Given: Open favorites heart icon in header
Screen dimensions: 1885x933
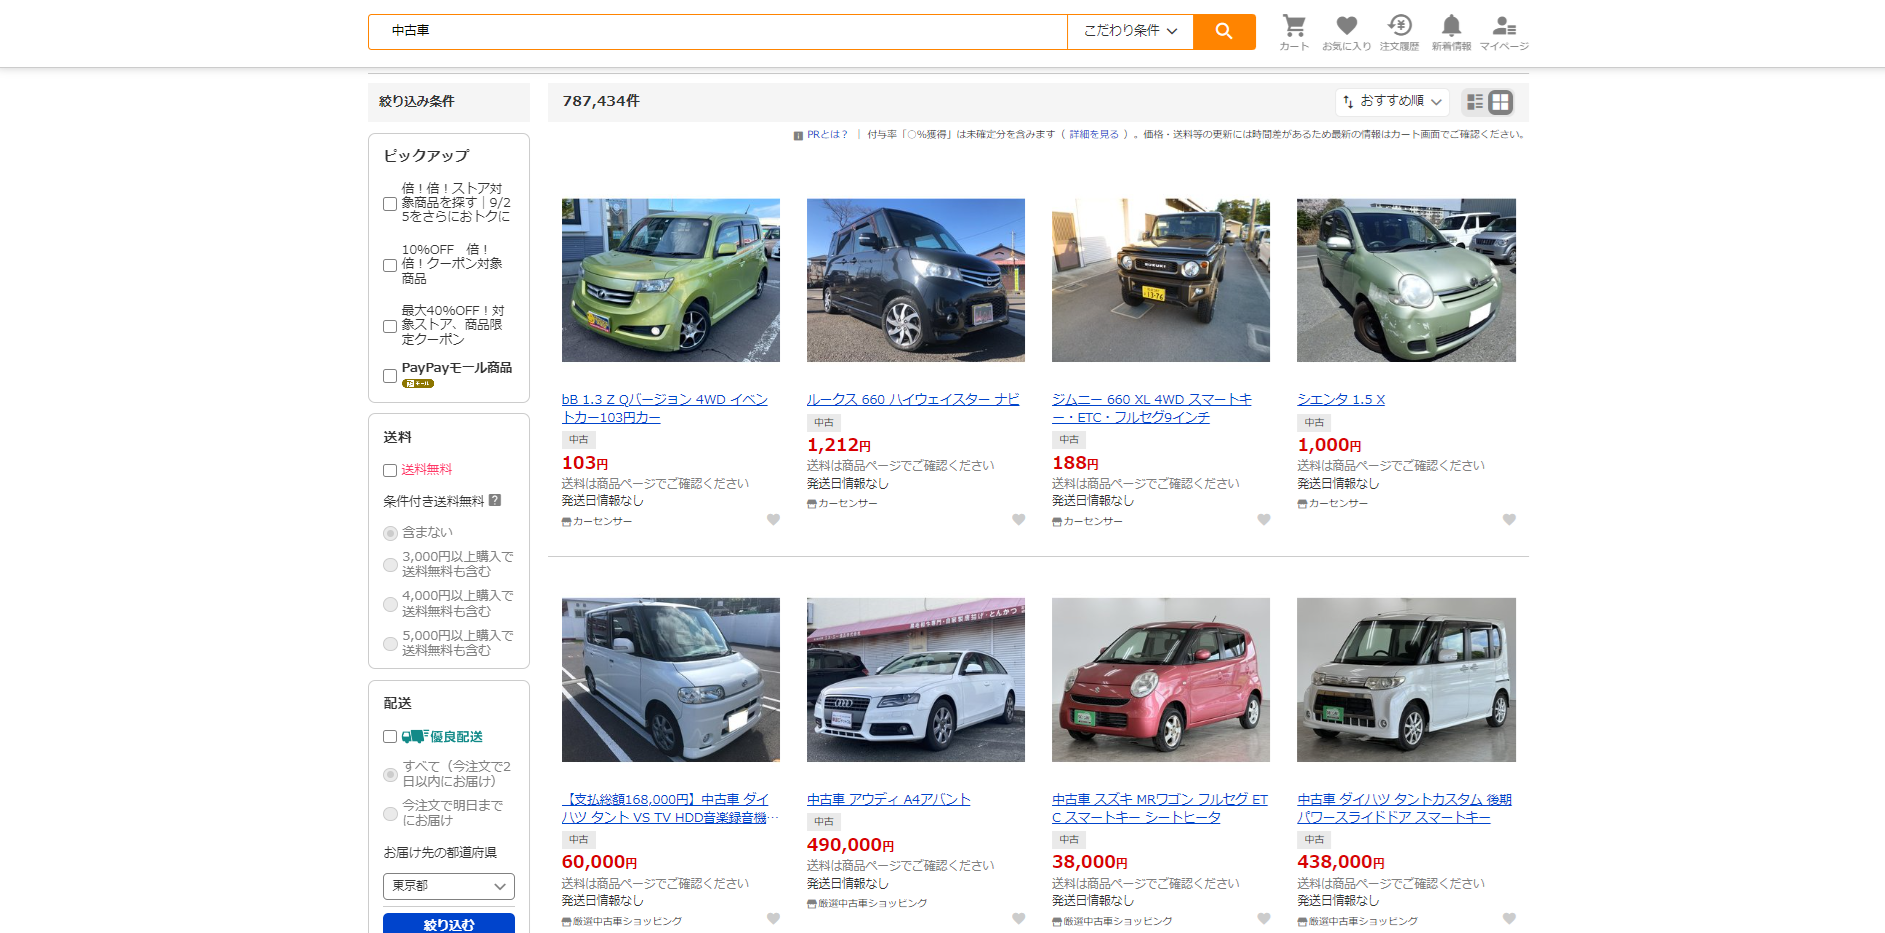Looking at the screenshot, I should [1346, 32].
